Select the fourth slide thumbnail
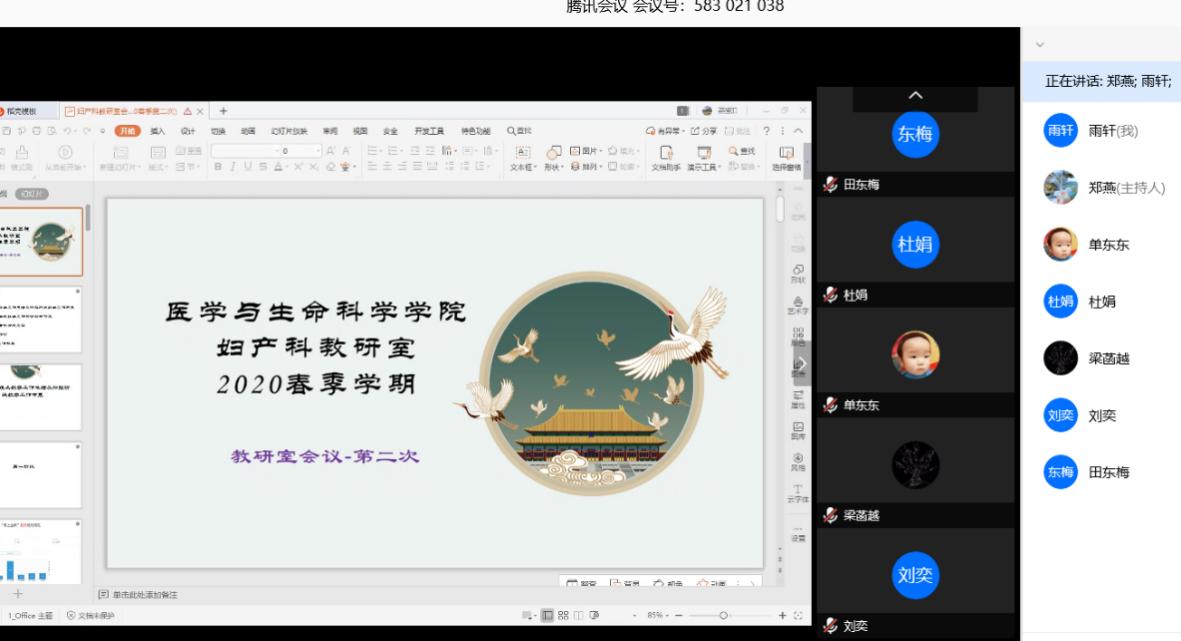 [x=41, y=475]
